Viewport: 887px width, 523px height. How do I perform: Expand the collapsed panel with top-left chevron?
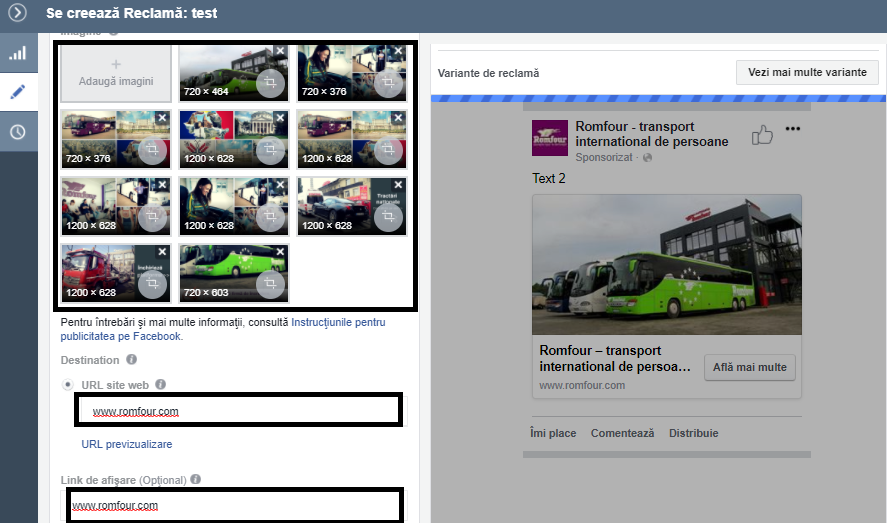(x=17, y=13)
